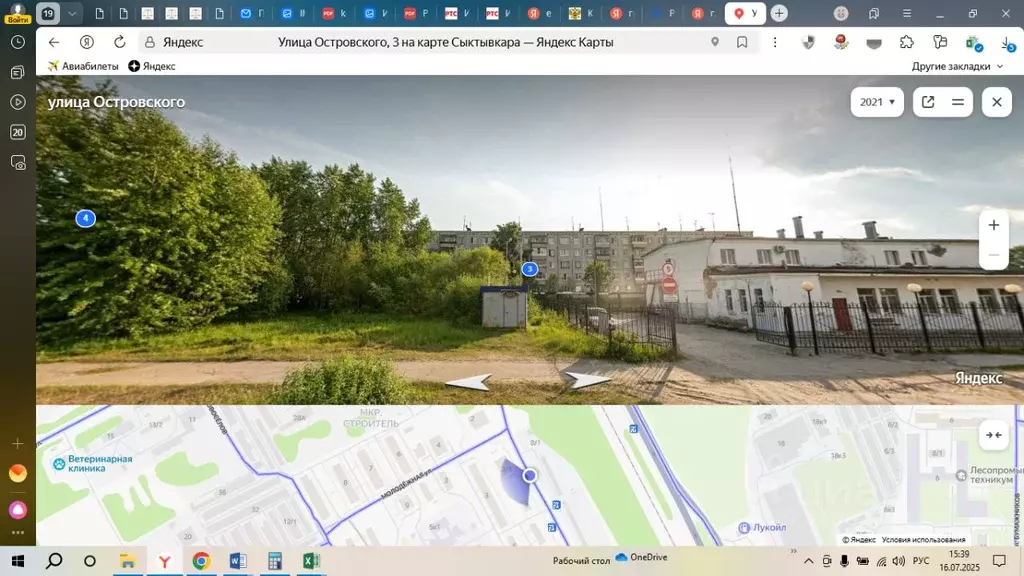Collapse the mini map with arrows button
Image resolution: width=1024 pixels, height=576 pixels.
point(993,435)
